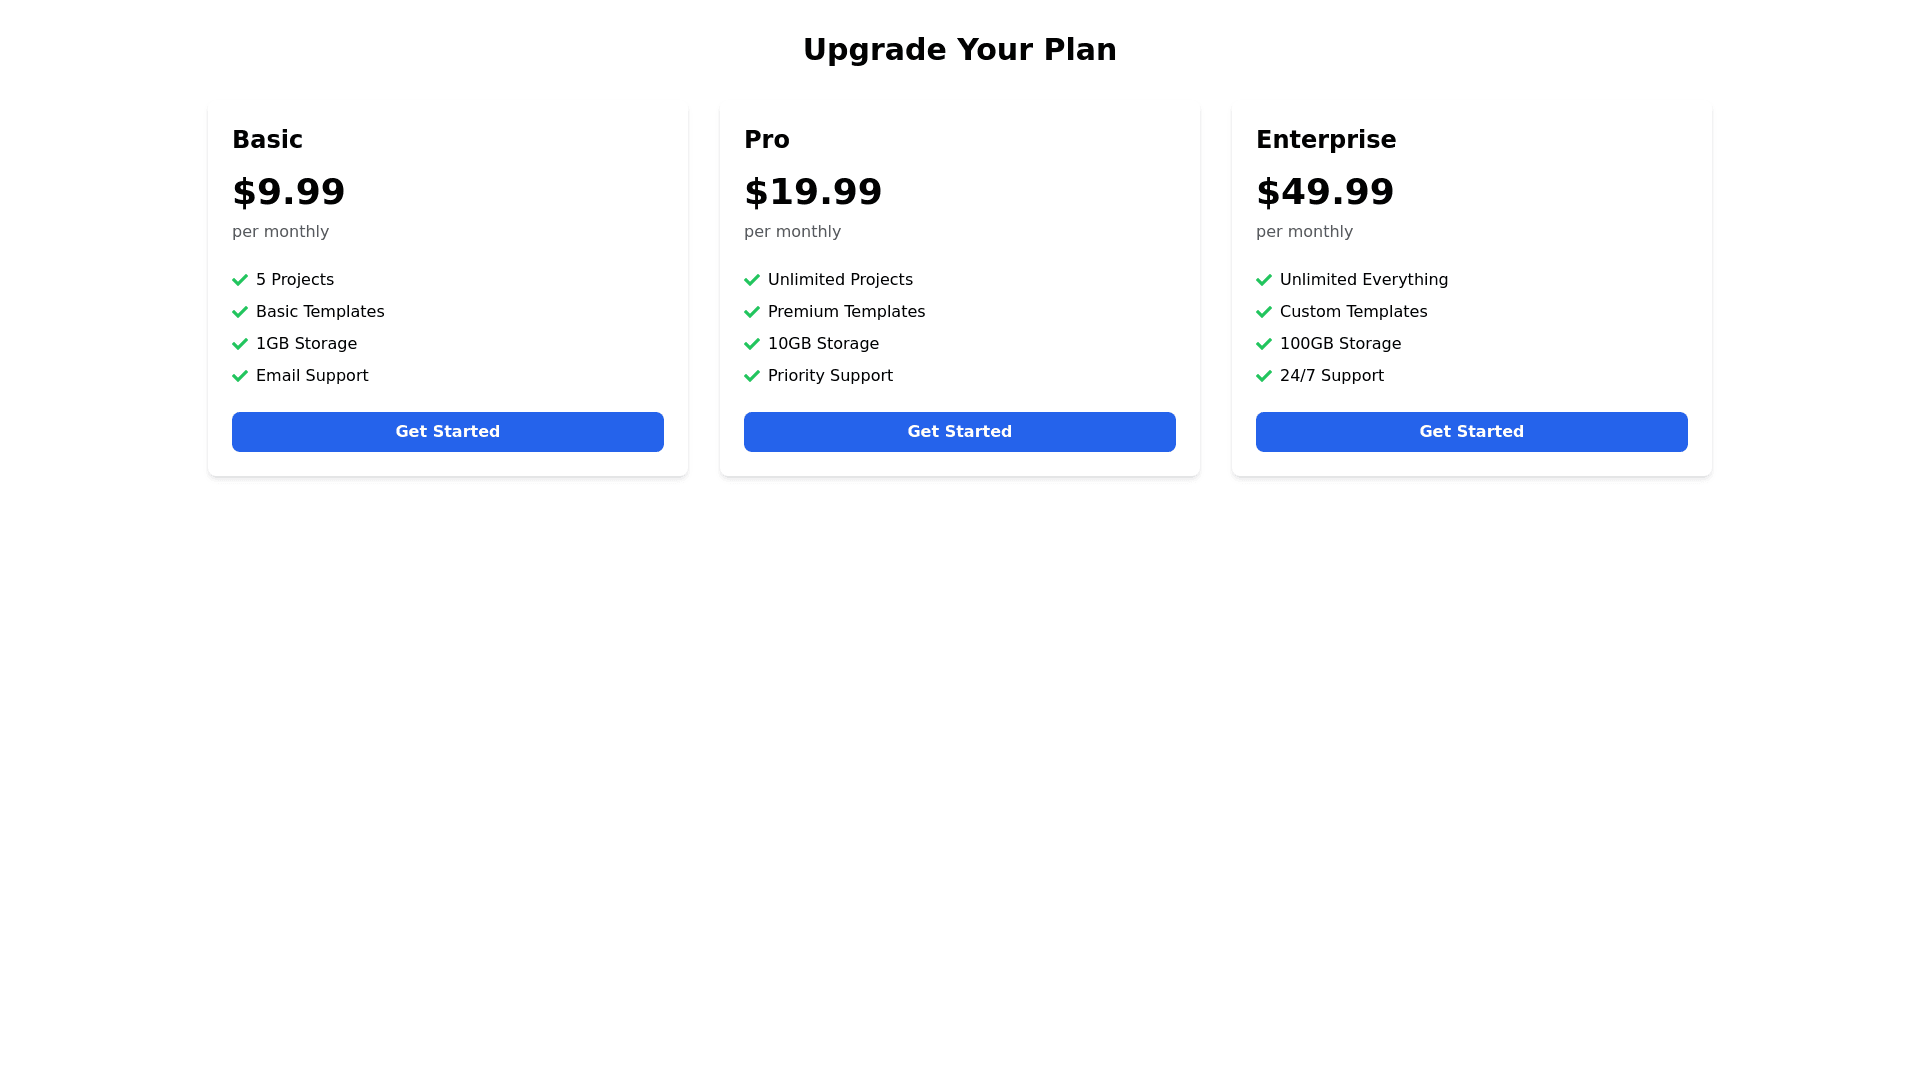Click the Upgrade Your Plan heading

coord(959,49)
